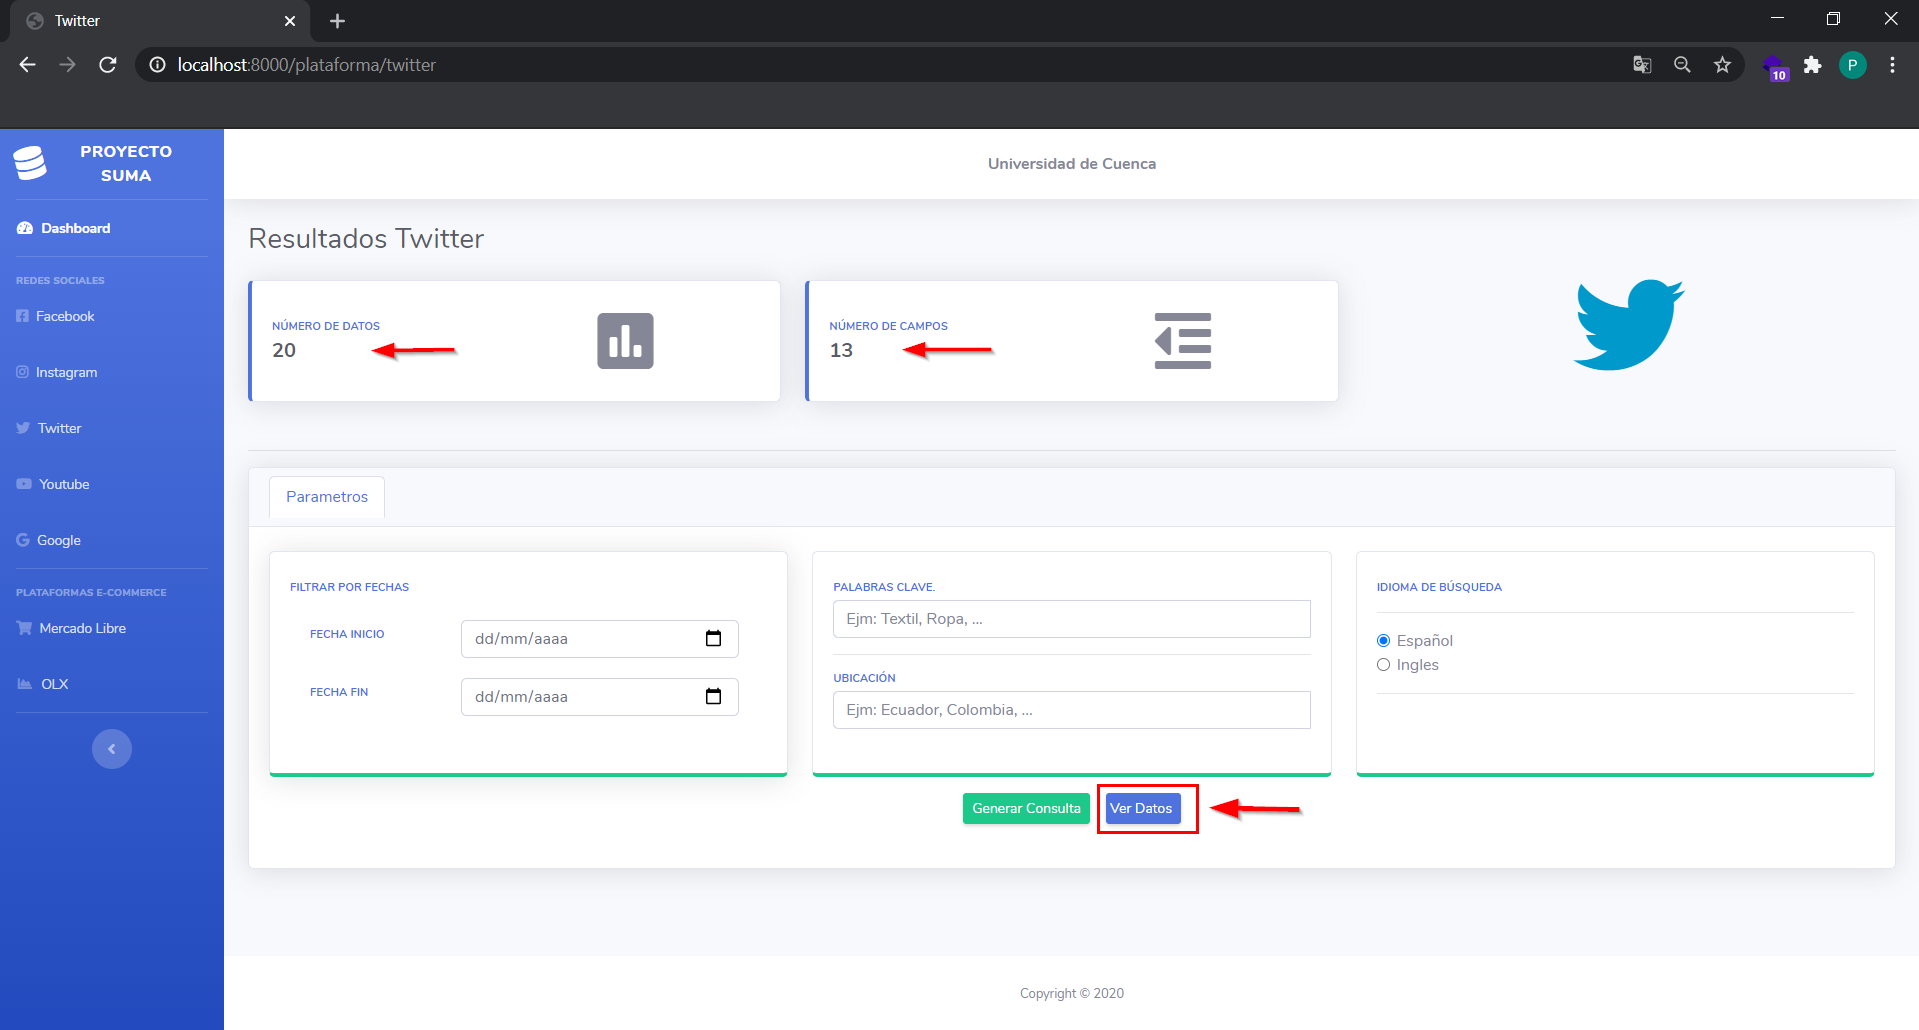Click the Youtube icon in sidebar
Image resolution: width=1919 pixels, height=1030 pixels.
24,484
